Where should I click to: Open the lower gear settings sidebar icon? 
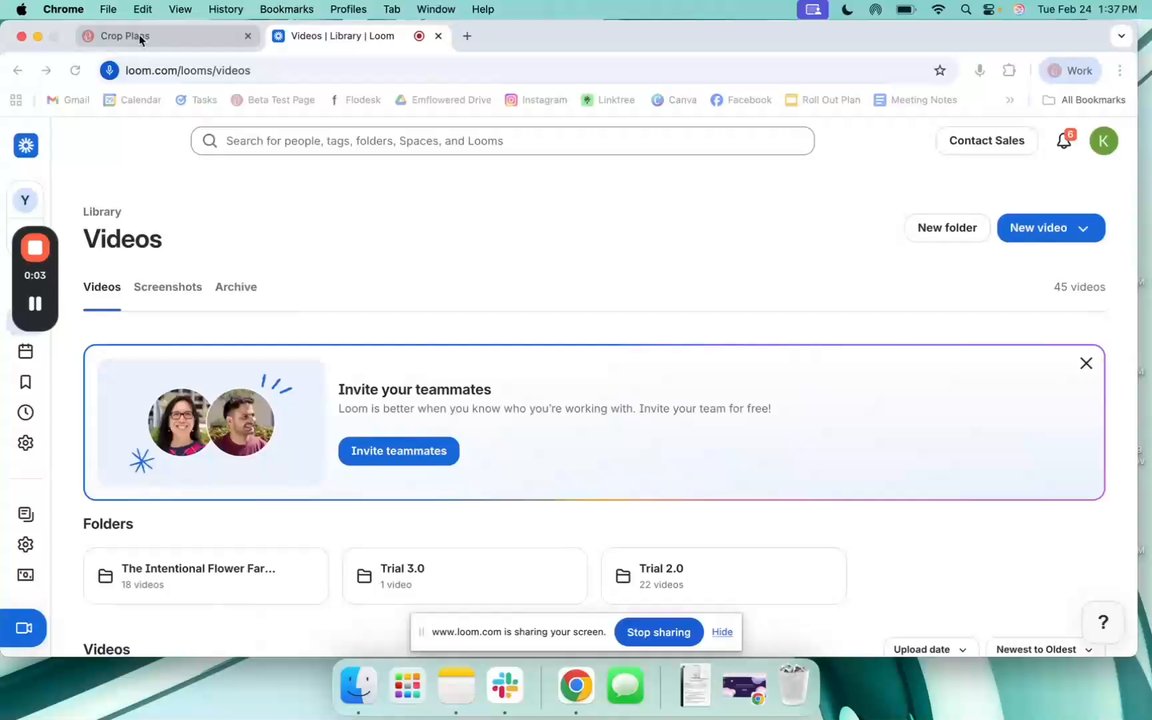26,544
